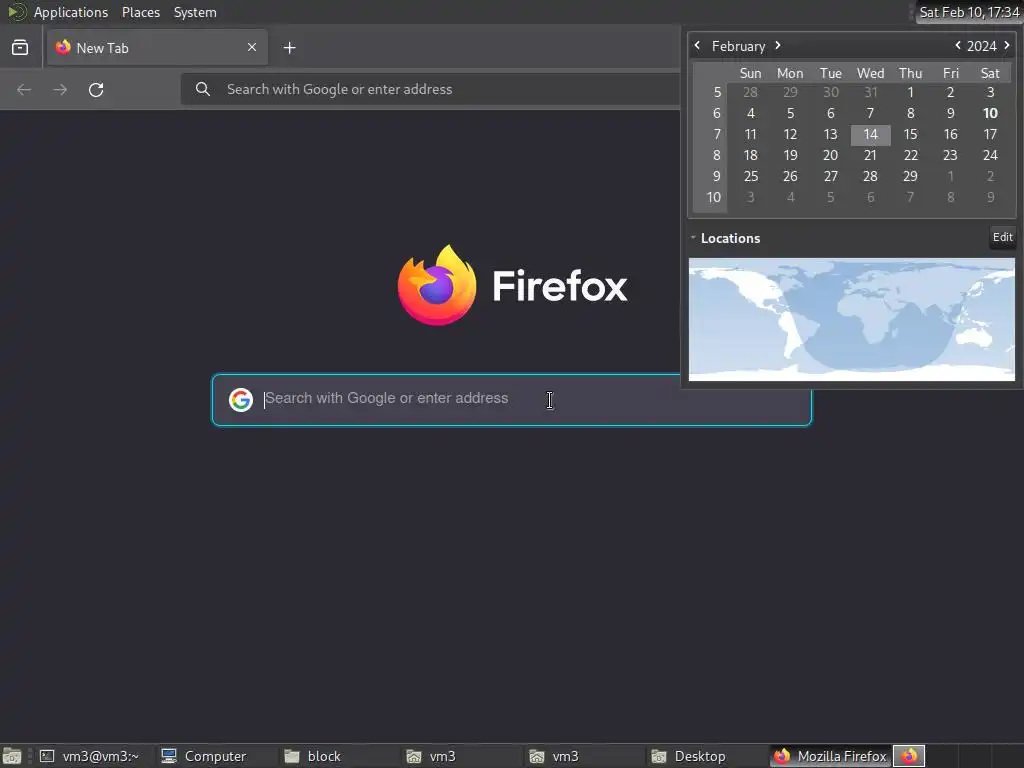Image resolution: width=1024 pixels, height=768 pixels.
Task: Click the world map in Locations
Action: 852,319
